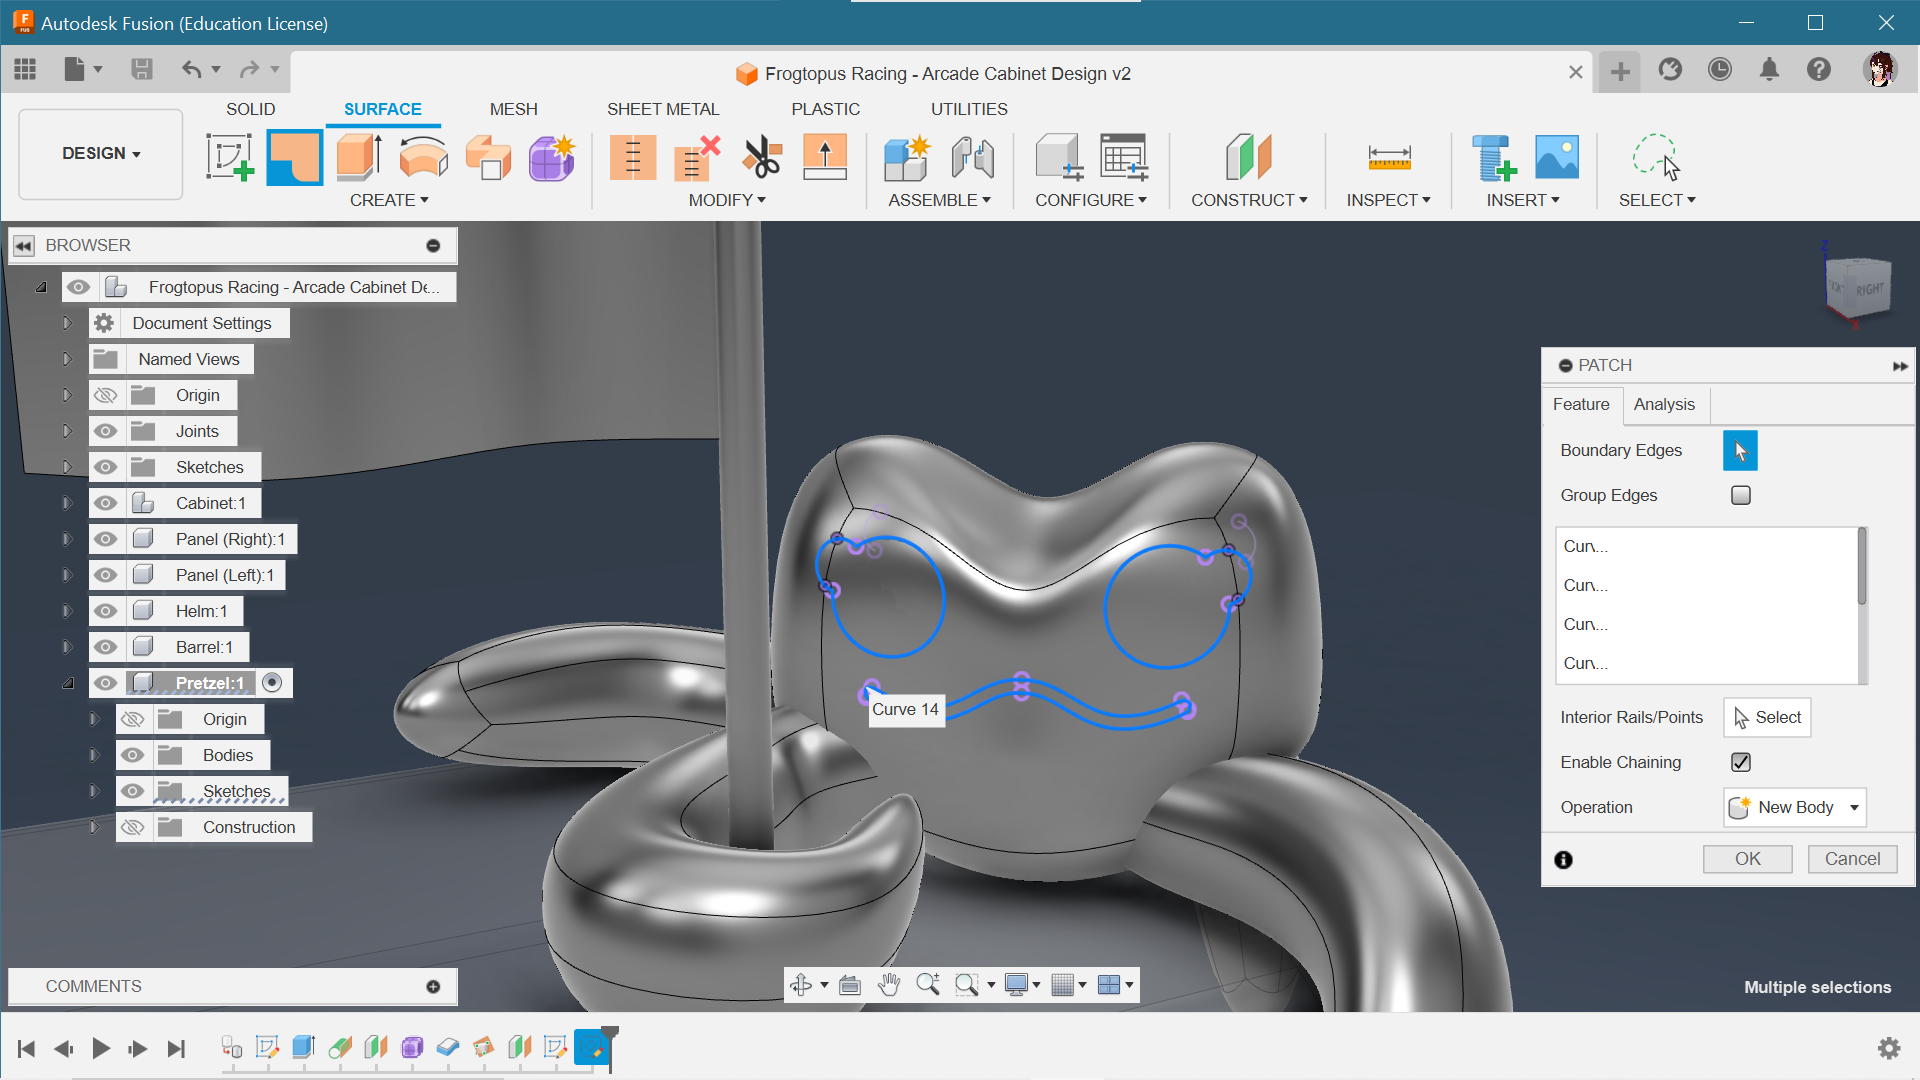Screen dimensions: 1920x1080
Task: Open the Operation New Body dropdown
Action: coord(1795,807)
